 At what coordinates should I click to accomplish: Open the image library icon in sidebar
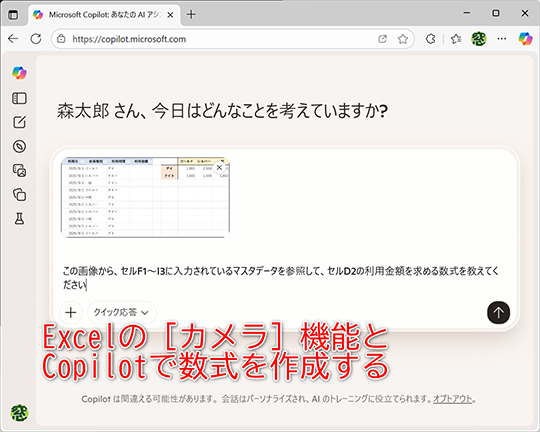(19, 171)
